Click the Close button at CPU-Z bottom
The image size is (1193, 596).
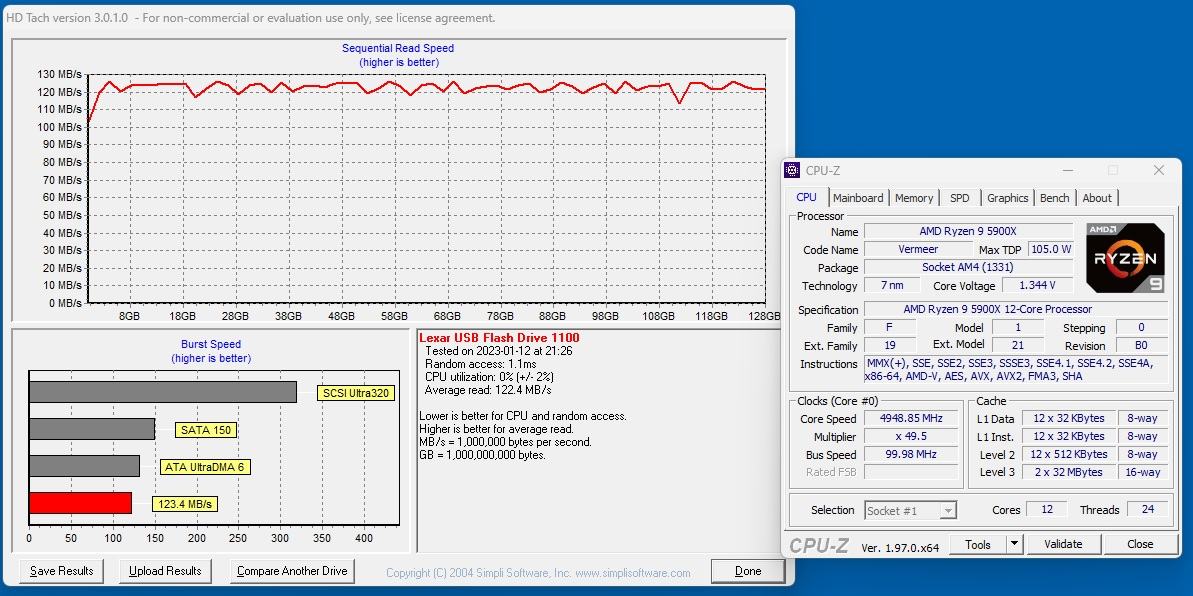point(1140,544)
